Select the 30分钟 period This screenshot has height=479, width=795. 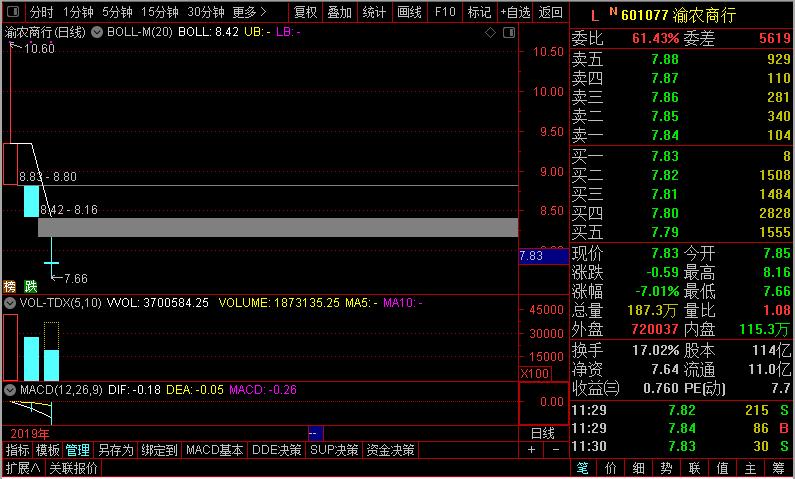click(x=206, y=12)
